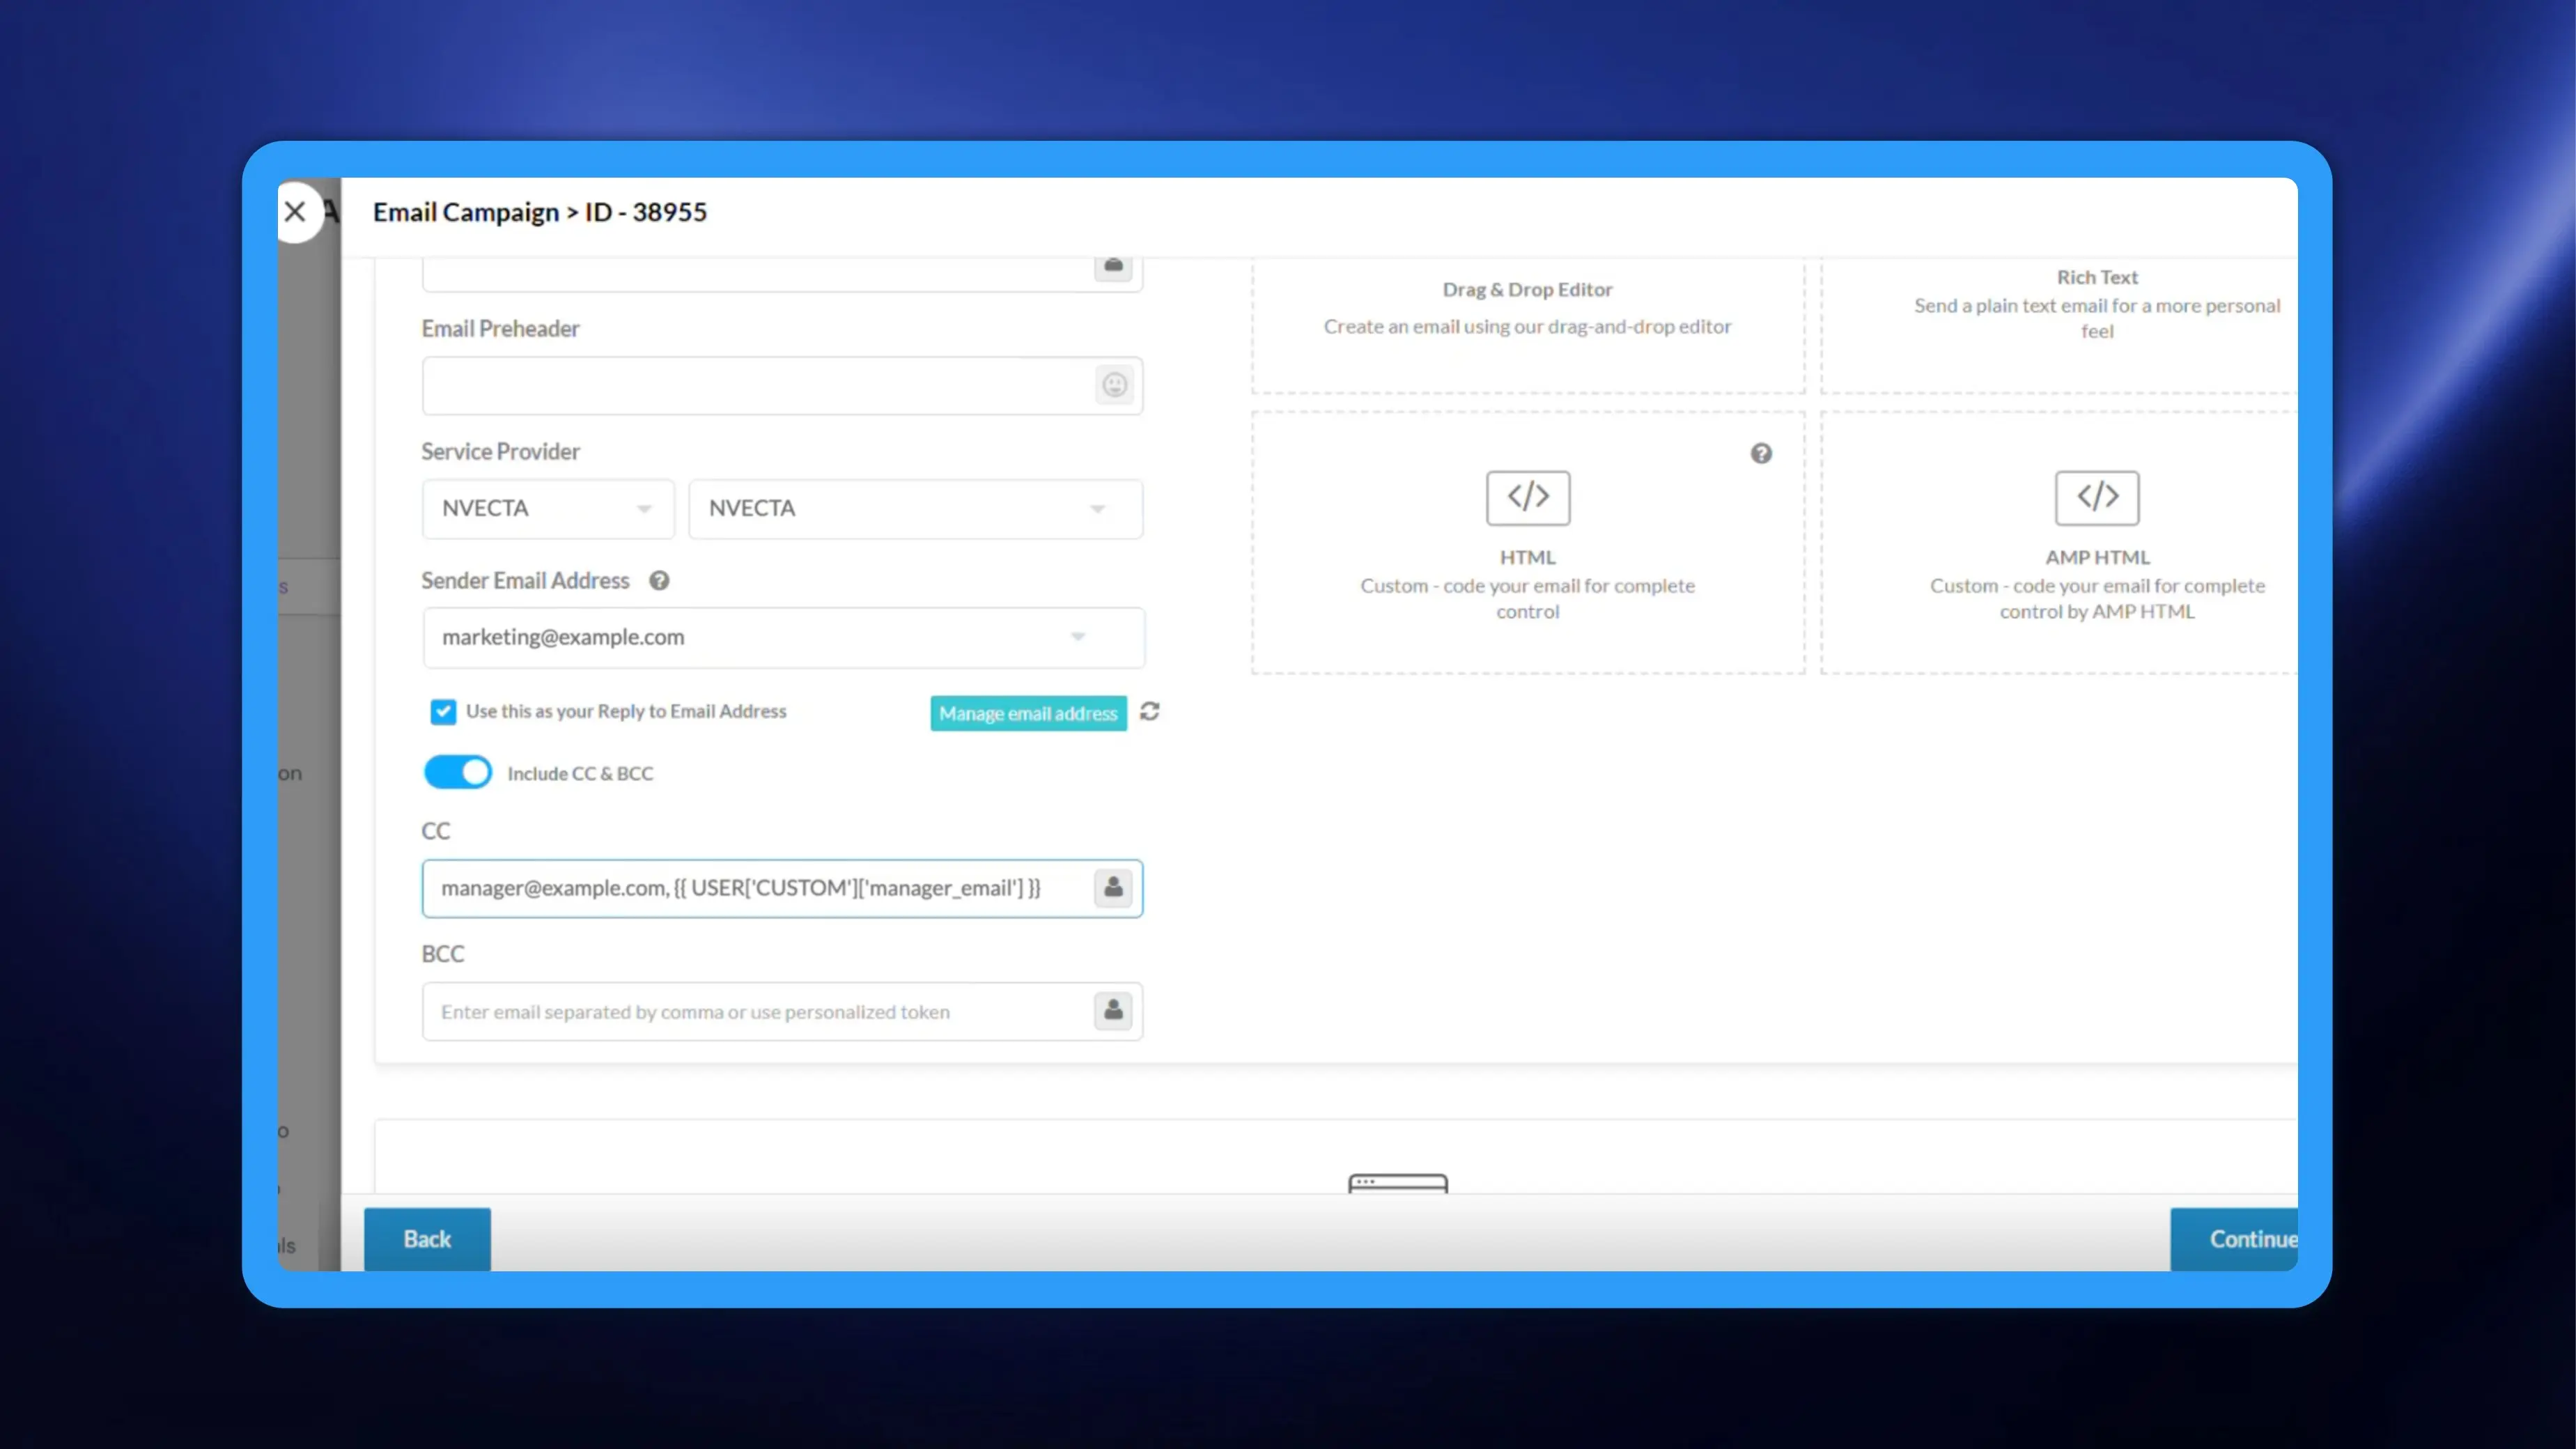Toggle 'Use this as your Reply to Email Address'

point(443,711)
